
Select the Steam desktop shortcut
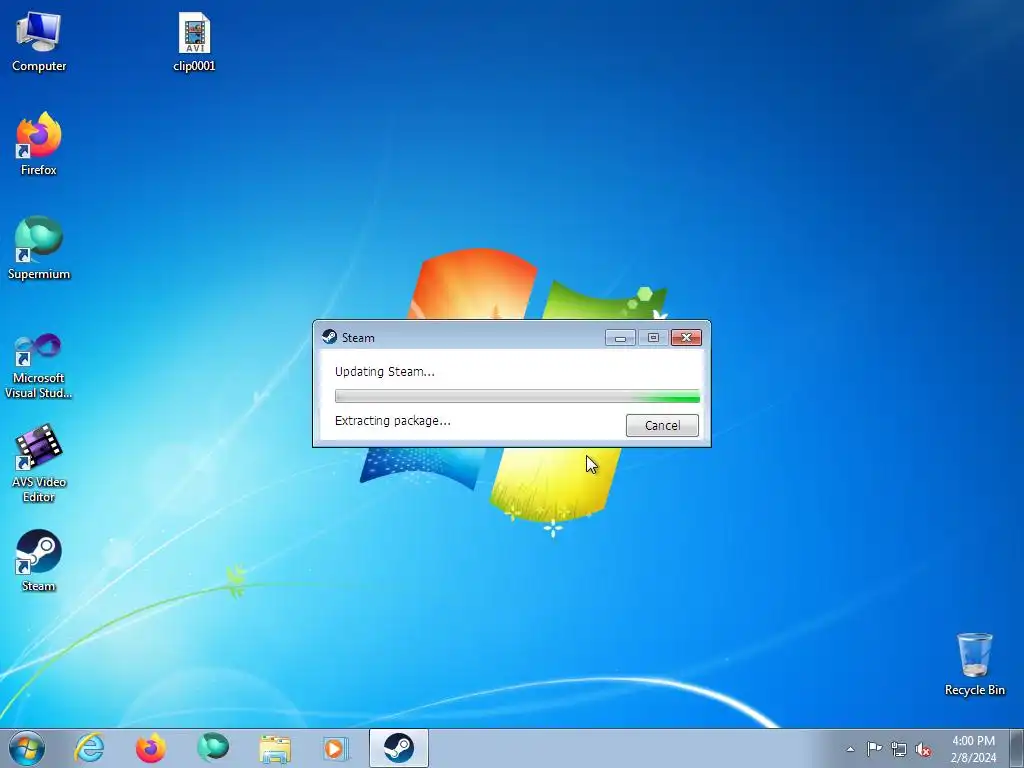click(x=39, y=561)
